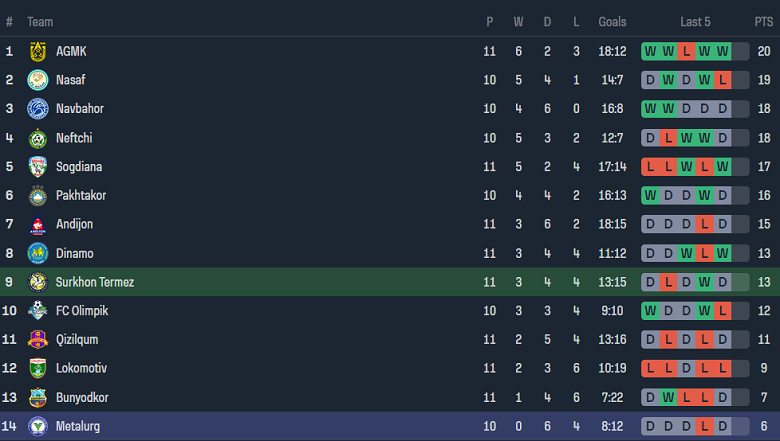Click the Last 5 column header

tap(695, 22)
